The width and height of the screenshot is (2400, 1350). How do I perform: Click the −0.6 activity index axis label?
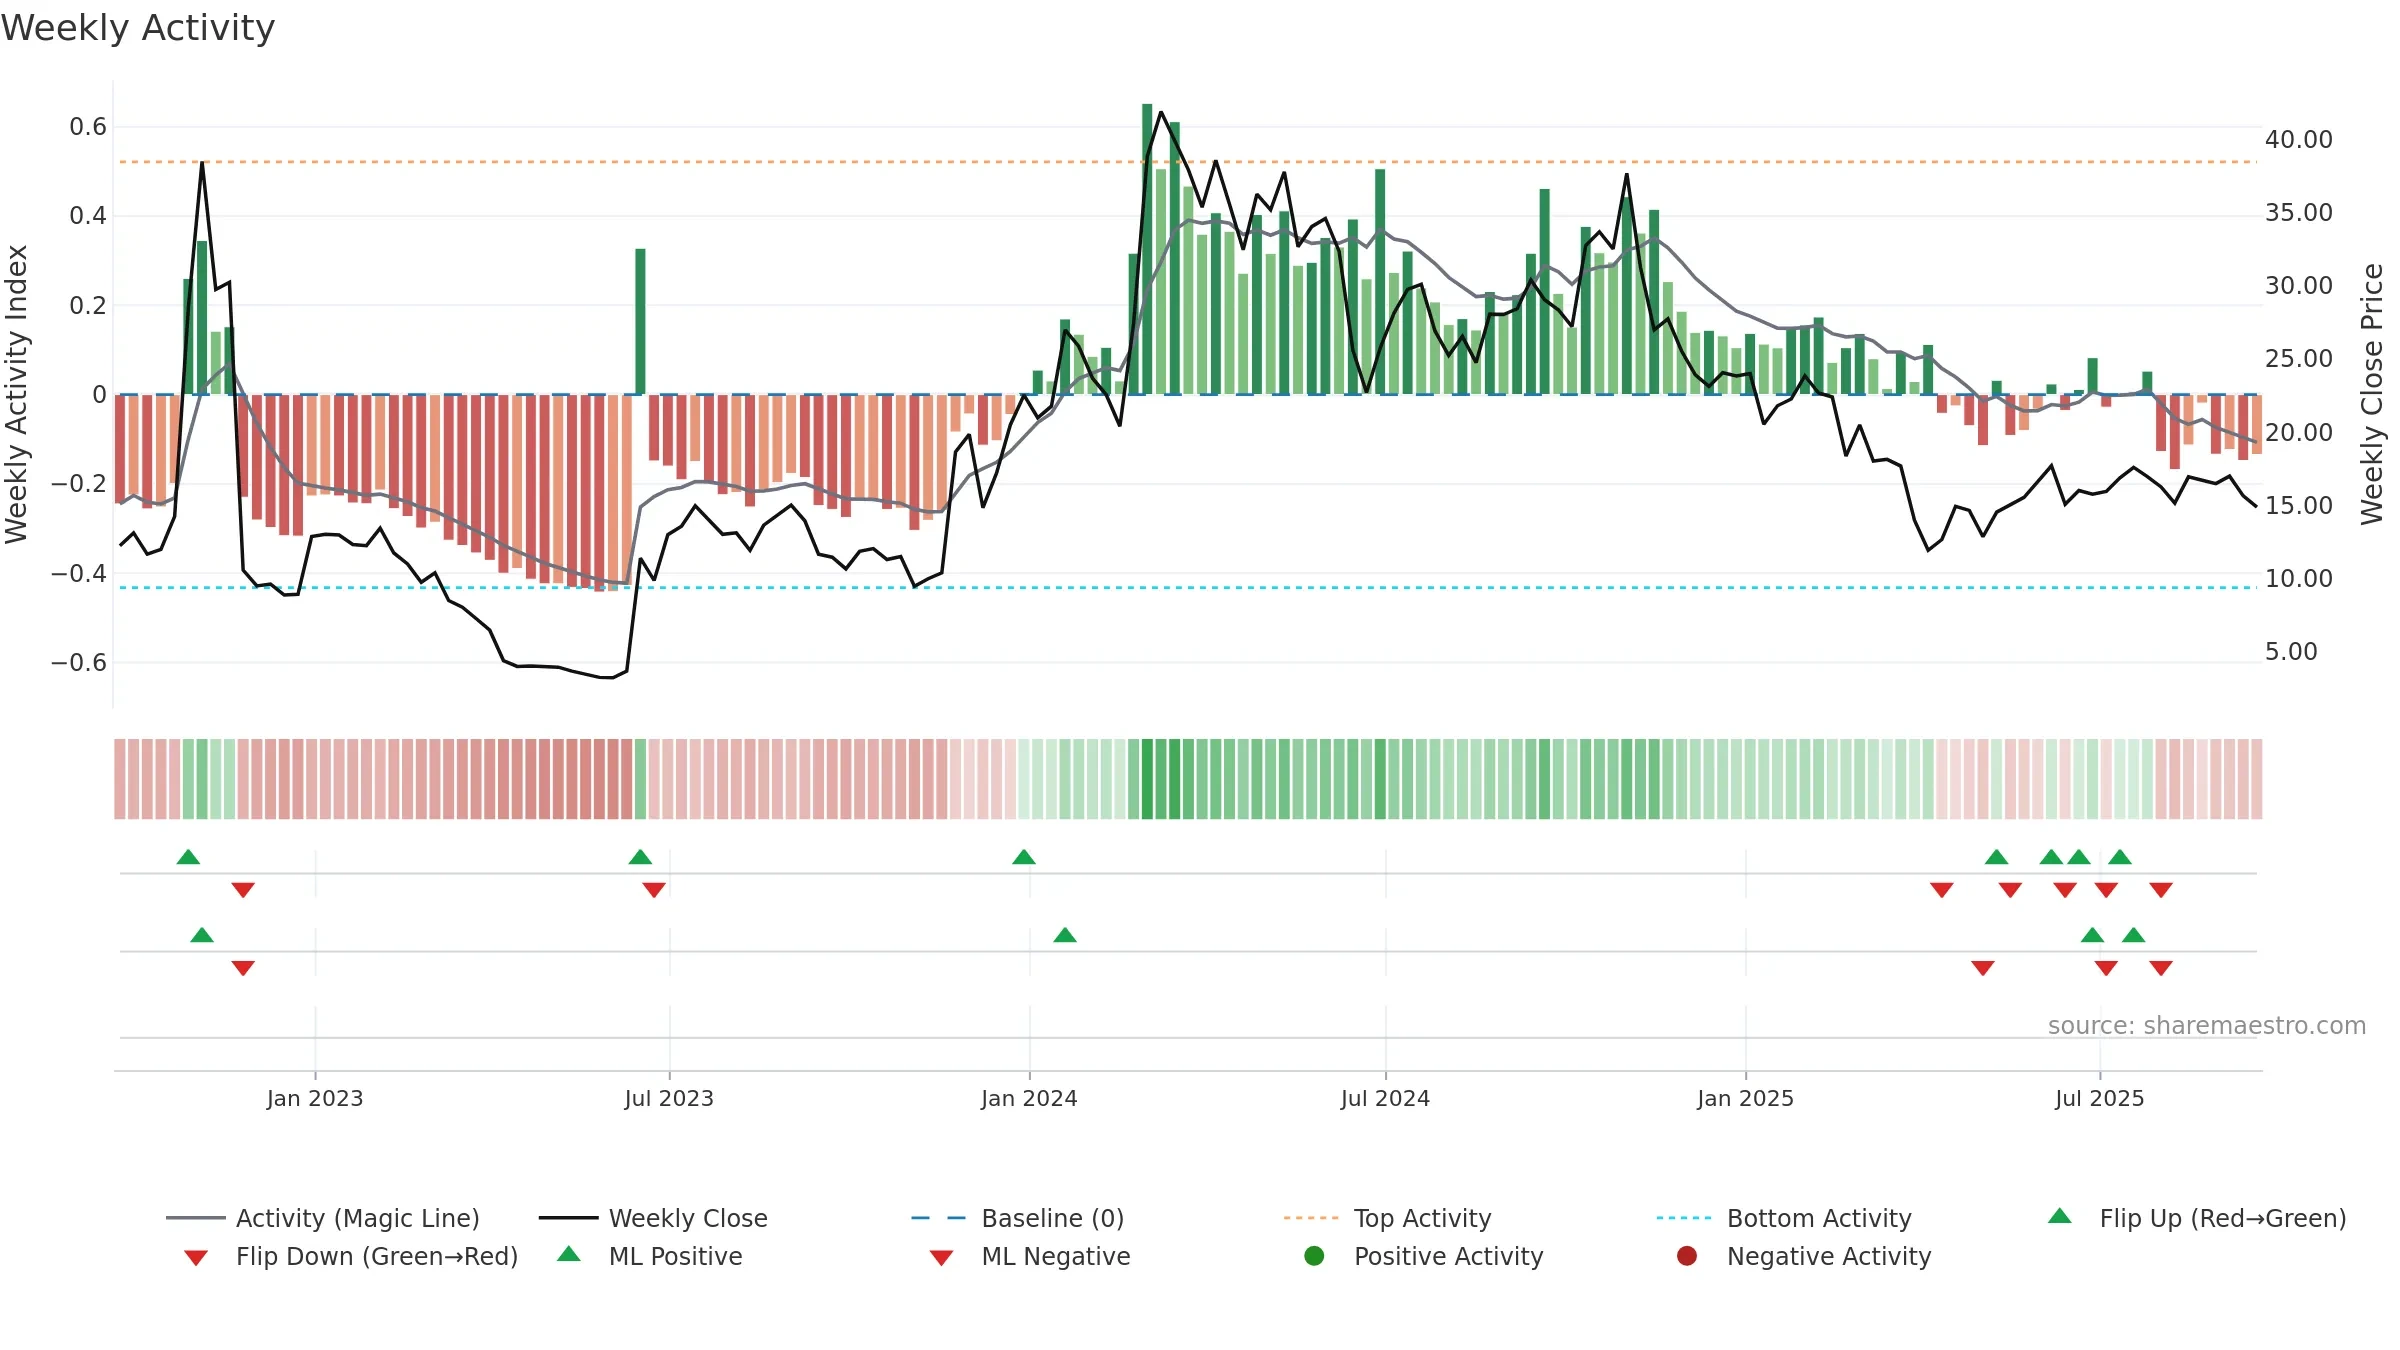79,662
